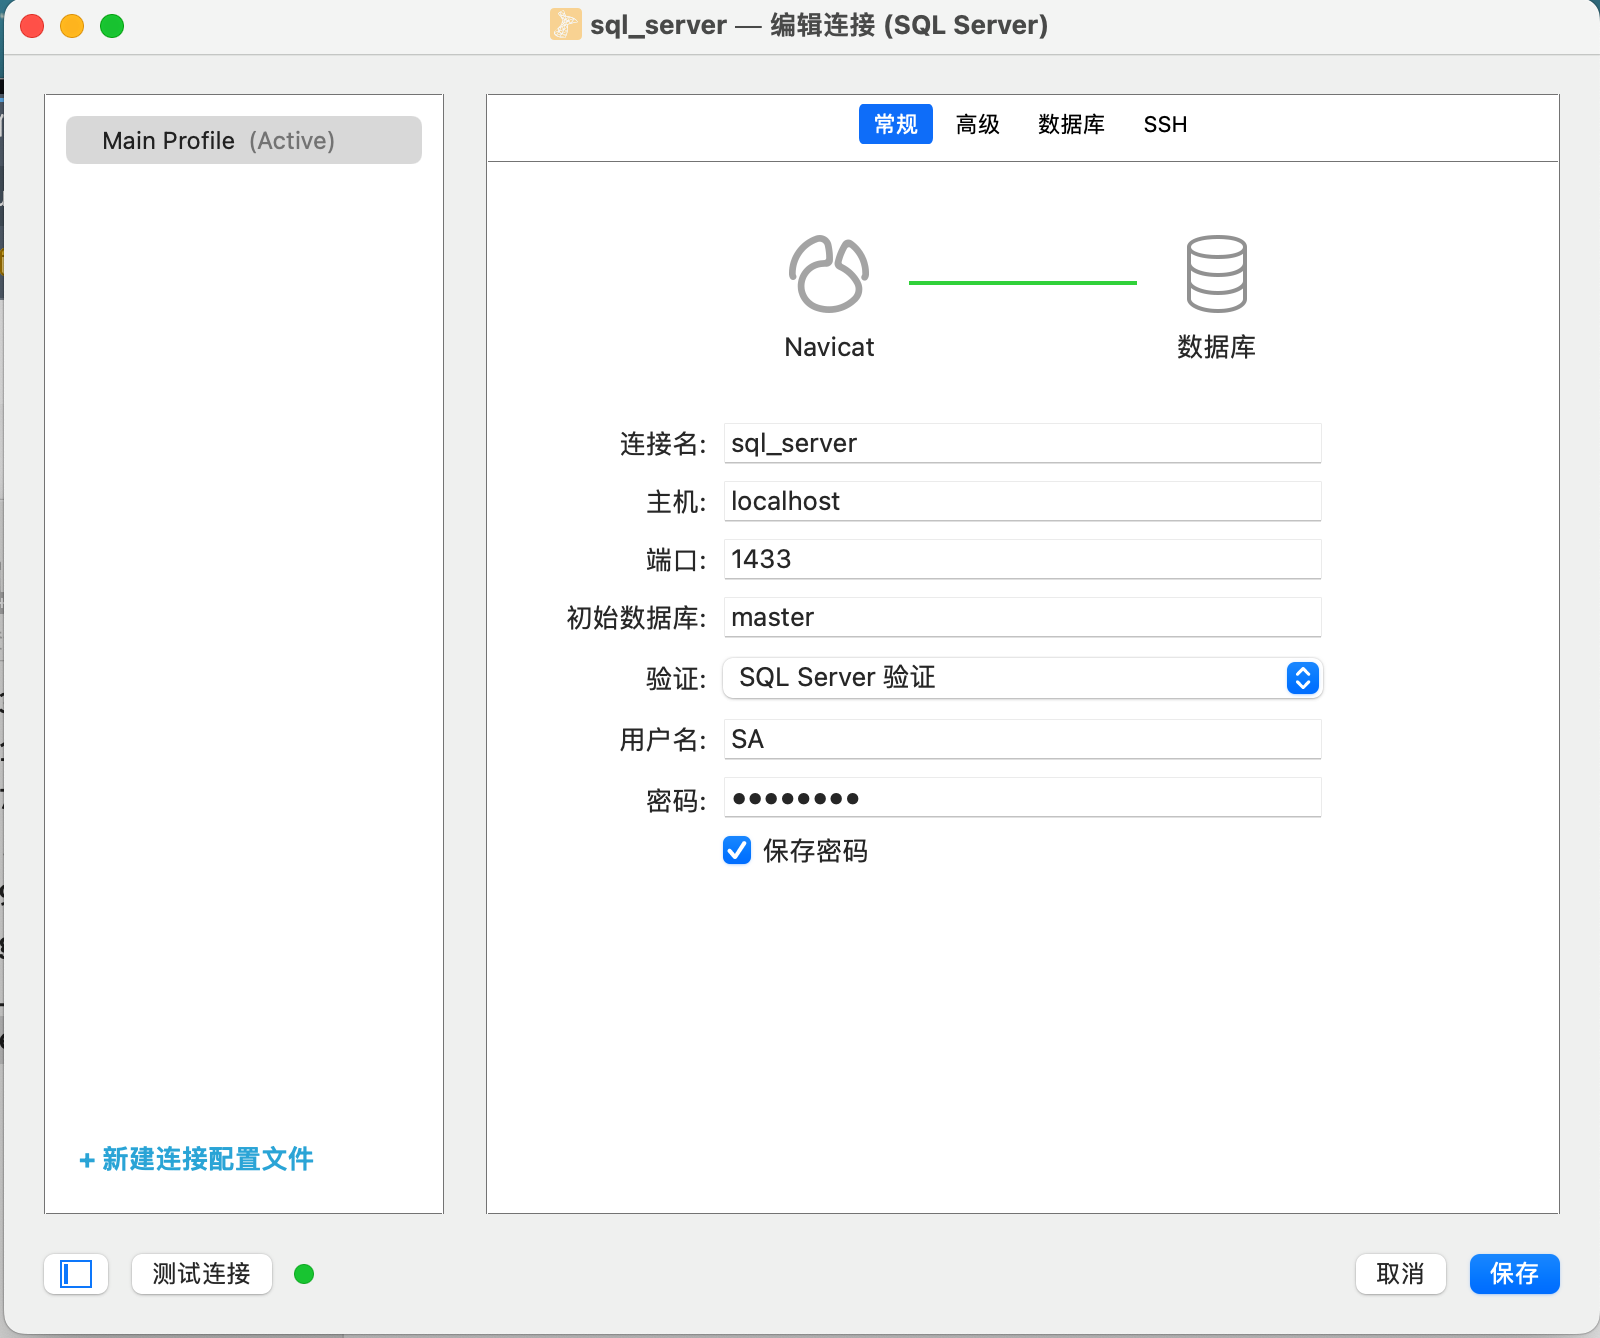Click the Navicat logo icon

[829, 274]
